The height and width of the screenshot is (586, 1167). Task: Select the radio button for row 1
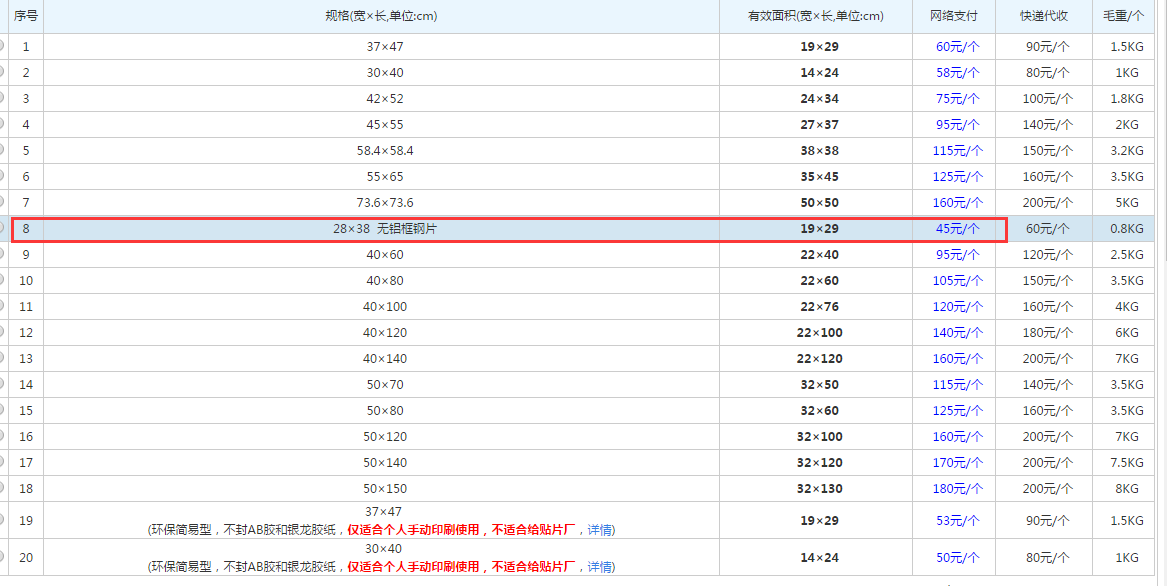tap(3, 46)
